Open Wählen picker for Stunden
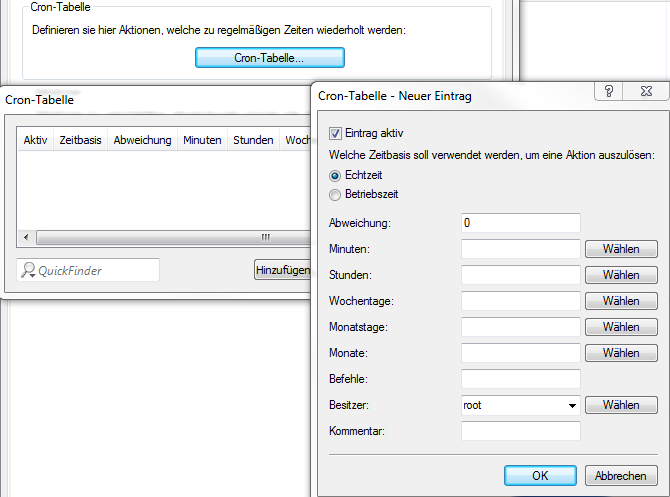Viewport: 670px width, 497px height. (x=621, y=275)
